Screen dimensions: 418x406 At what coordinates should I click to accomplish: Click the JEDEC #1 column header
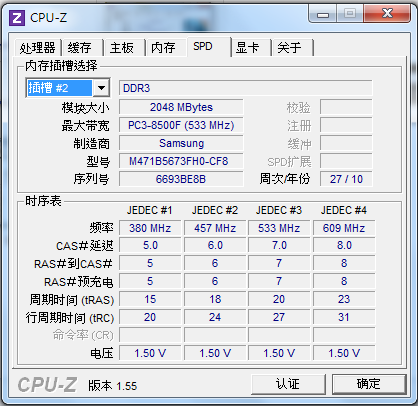tap(150, 211)
